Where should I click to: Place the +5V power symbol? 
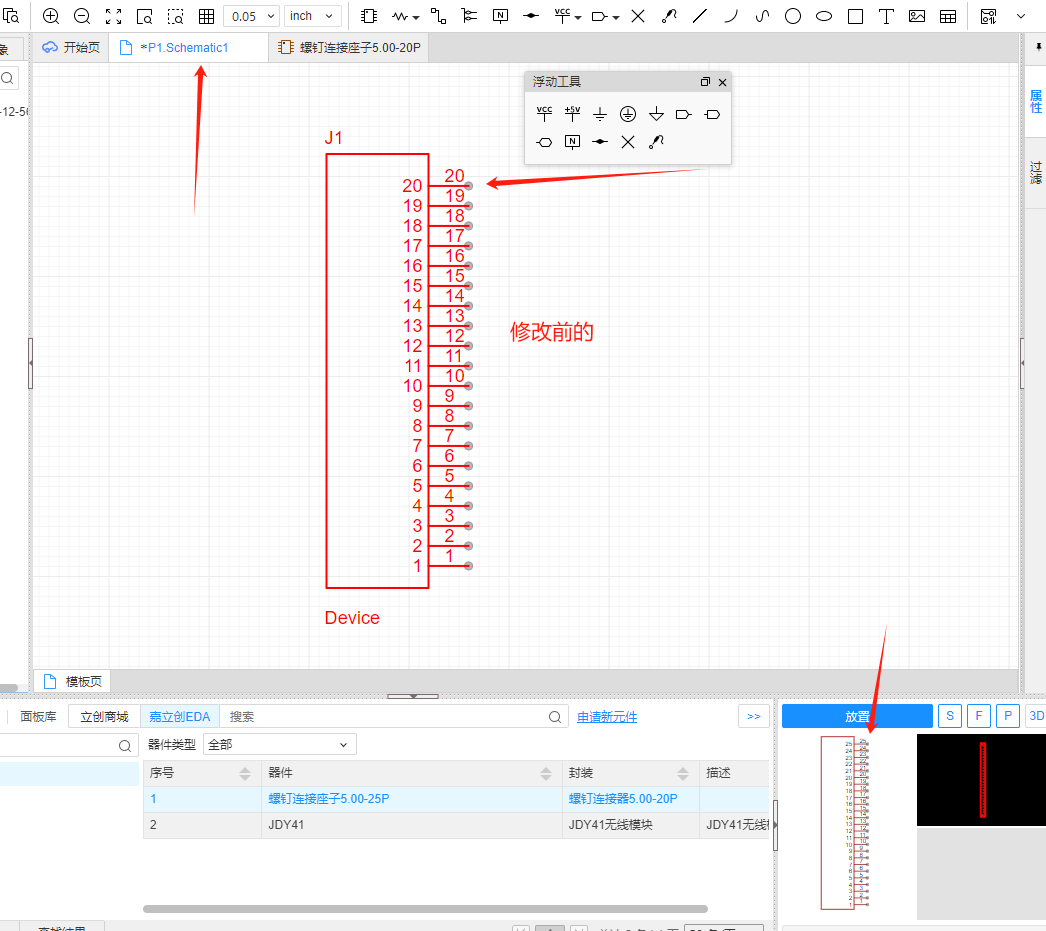[572, 114]
